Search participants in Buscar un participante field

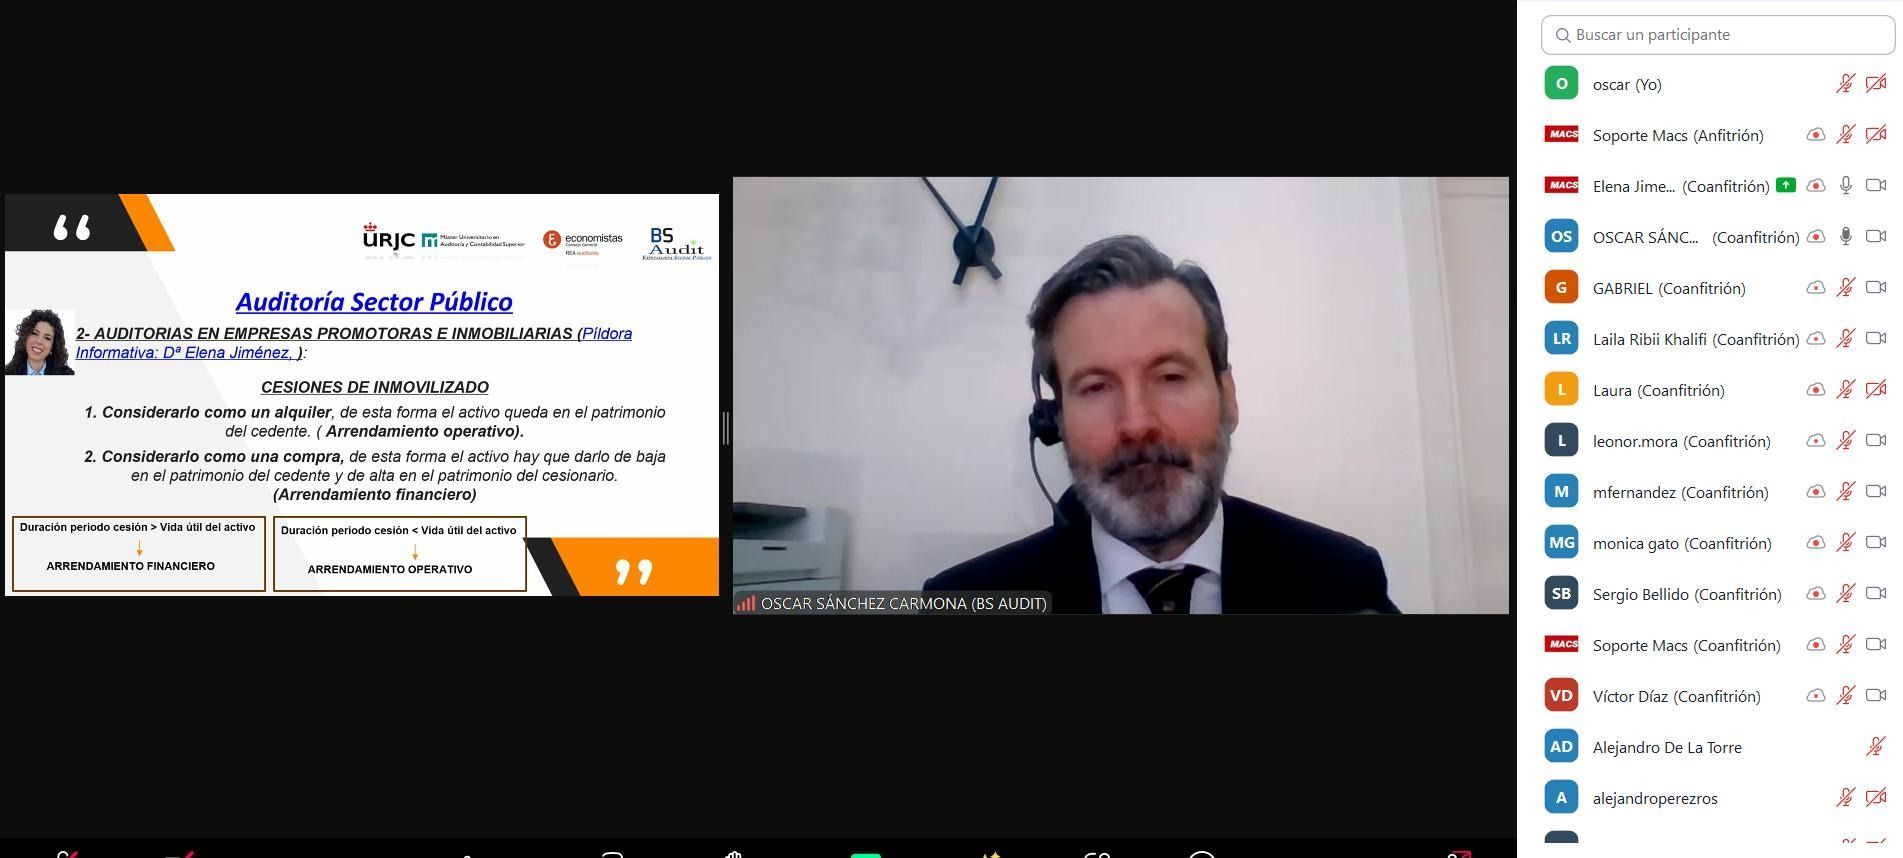coord(1718,35)
